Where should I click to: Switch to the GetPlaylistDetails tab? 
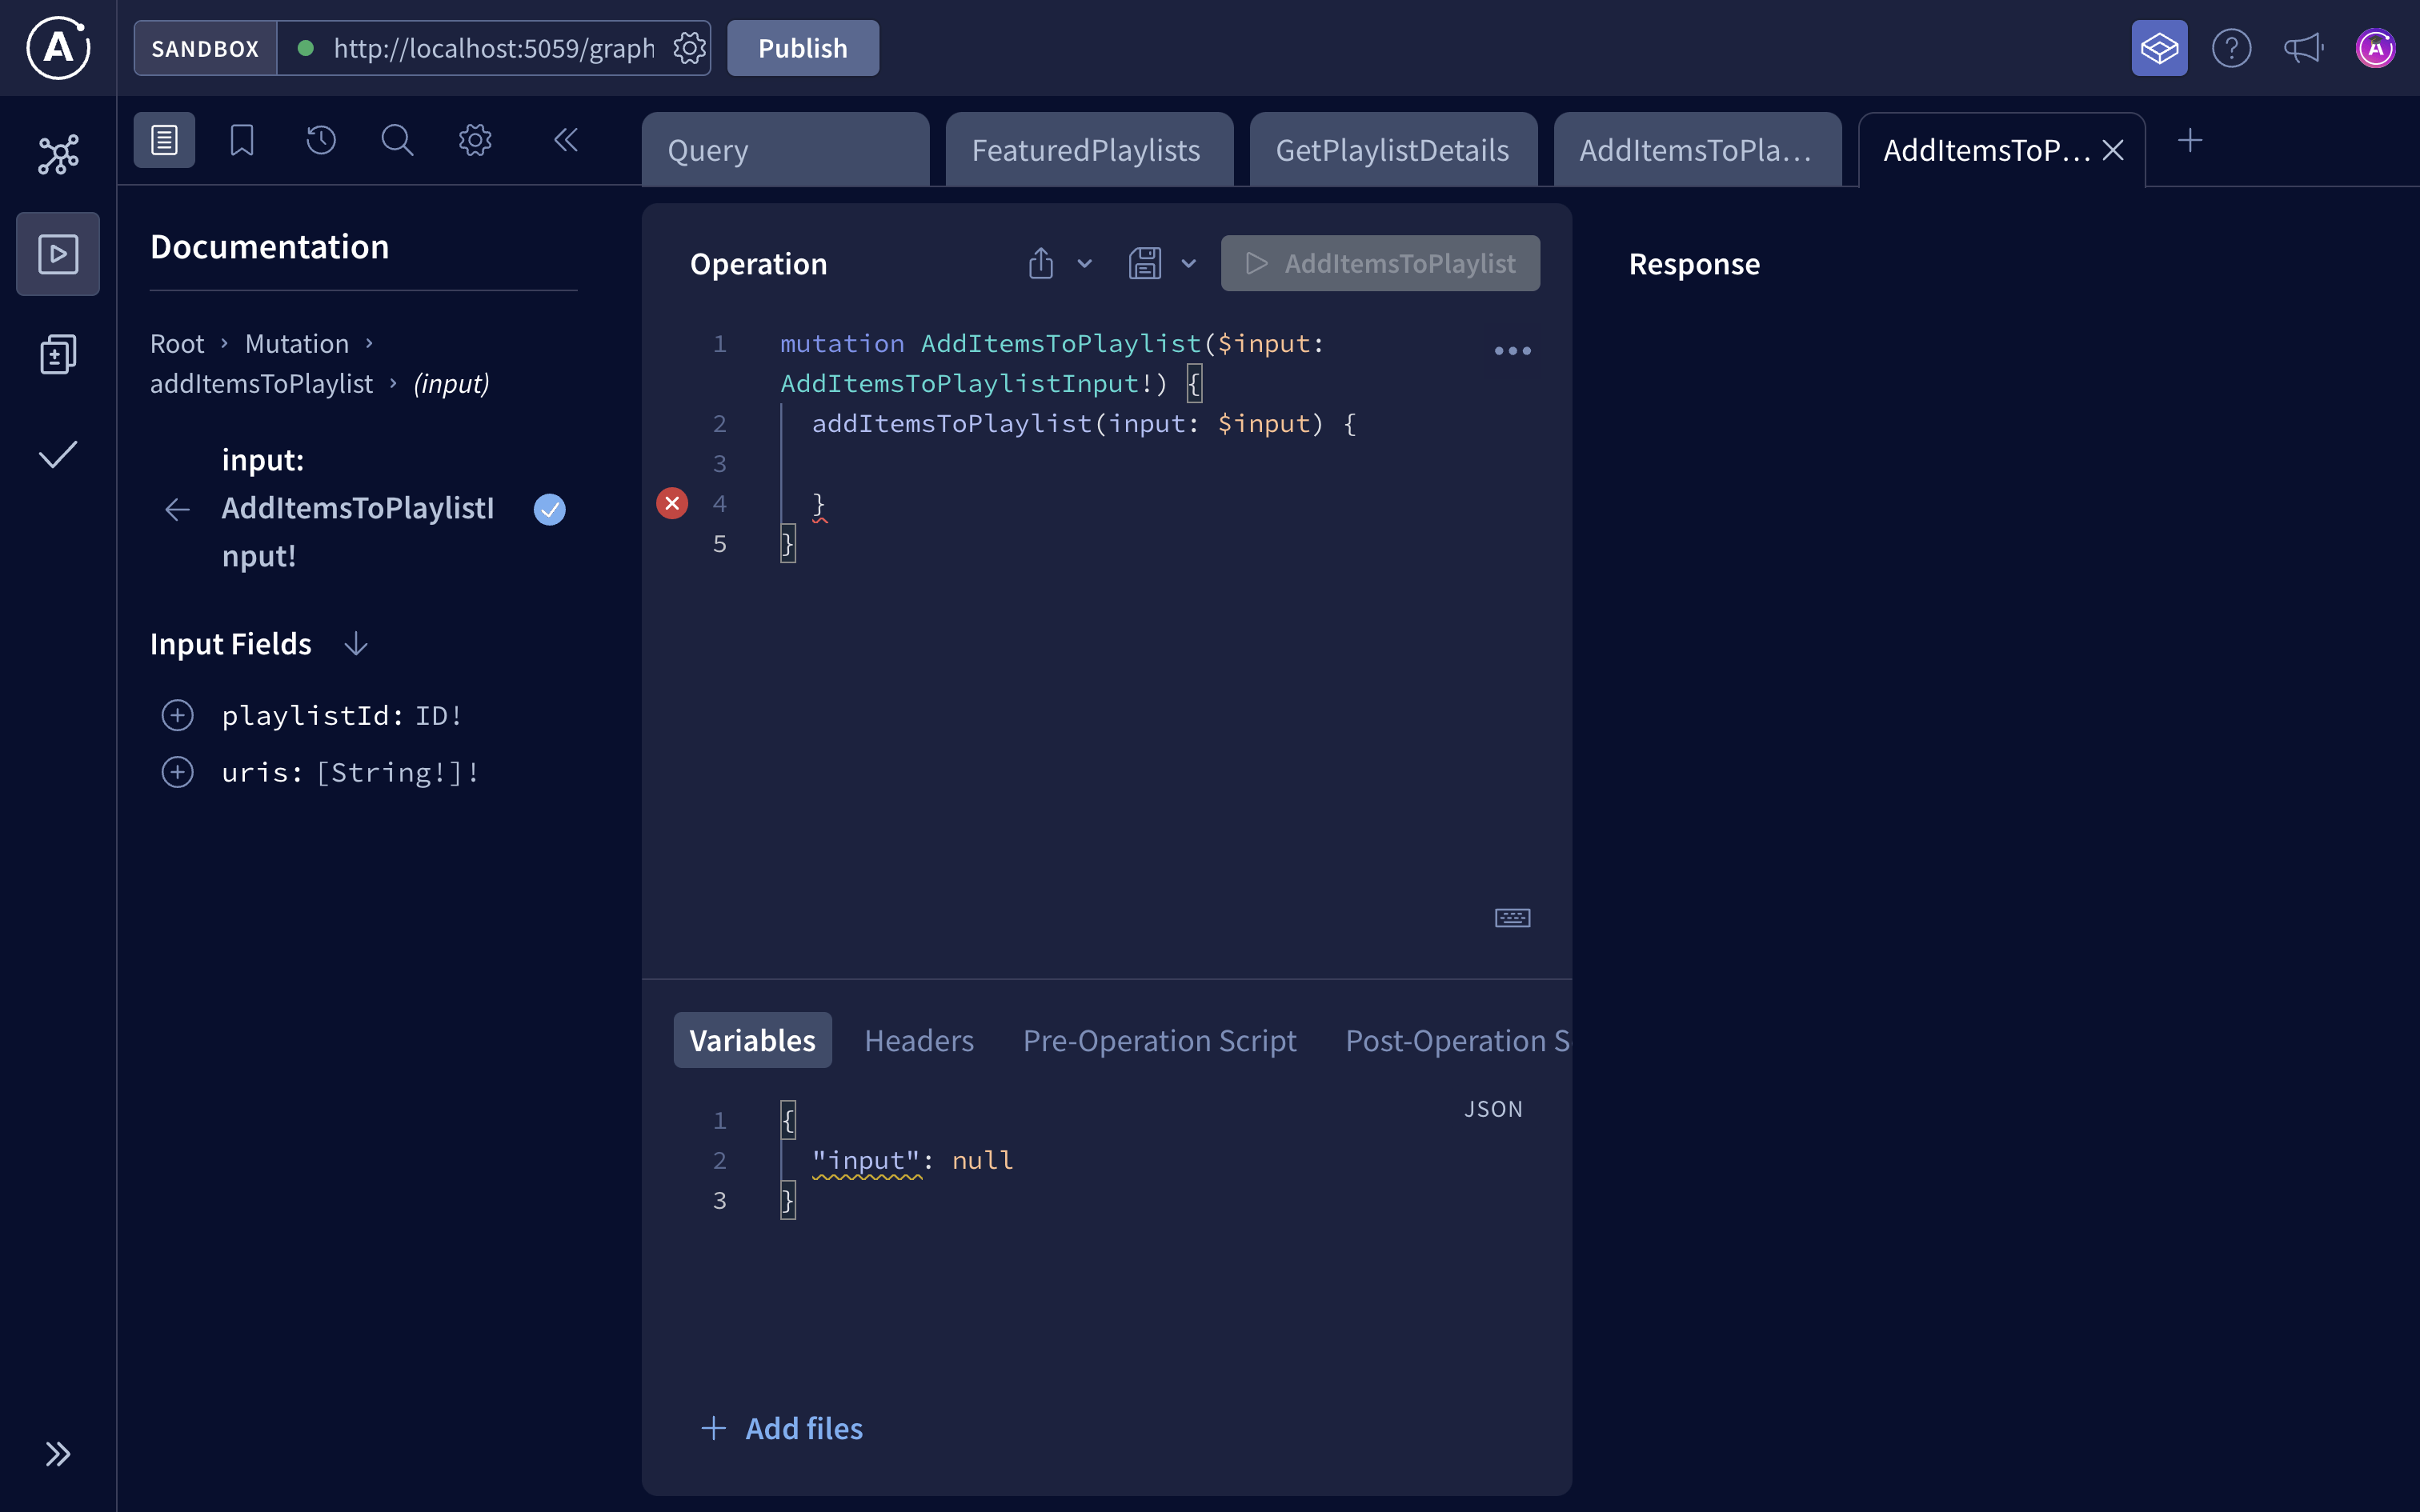point(1393,149)
